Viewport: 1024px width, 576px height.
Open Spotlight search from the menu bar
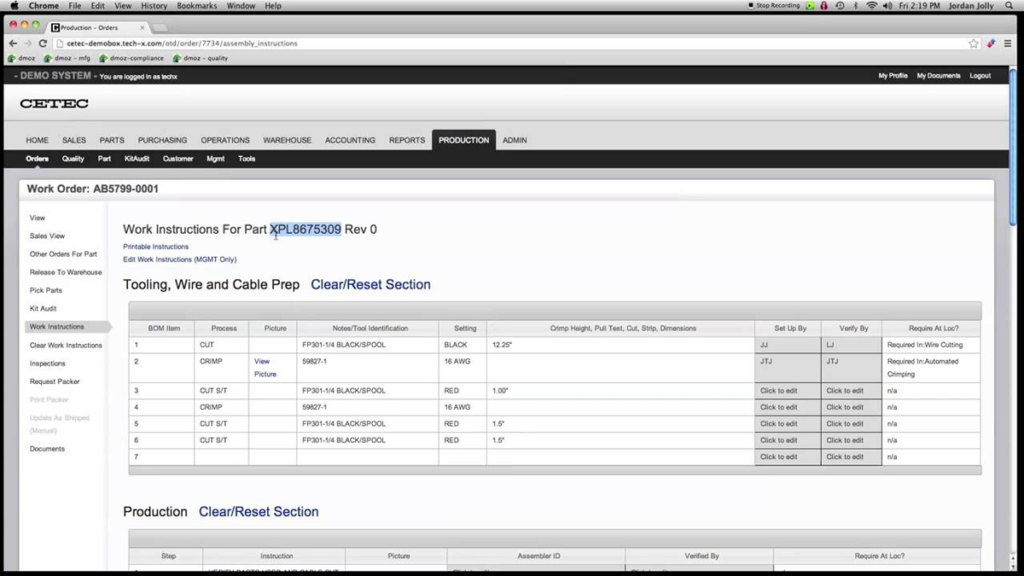1010,5
